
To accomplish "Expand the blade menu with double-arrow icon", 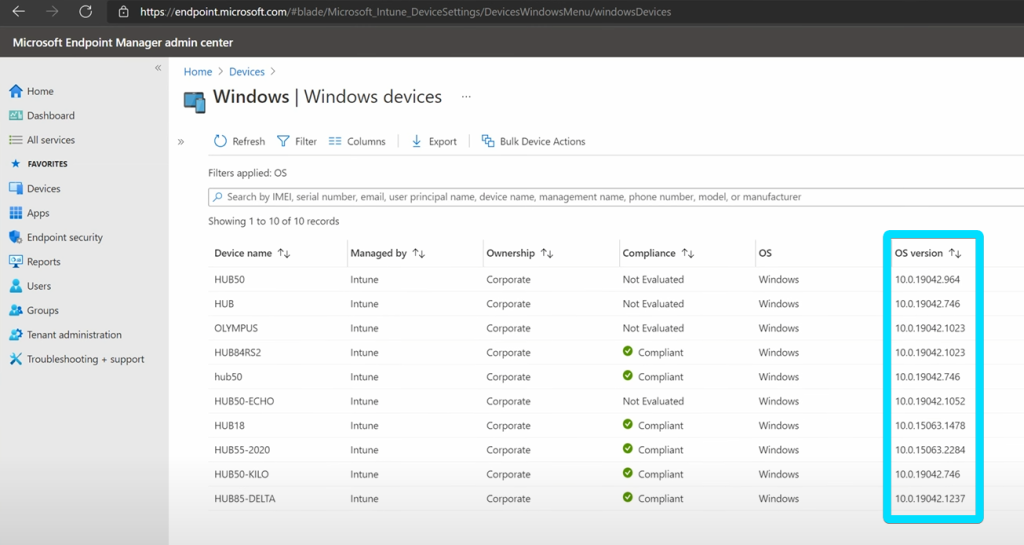I will coord(181,142).
